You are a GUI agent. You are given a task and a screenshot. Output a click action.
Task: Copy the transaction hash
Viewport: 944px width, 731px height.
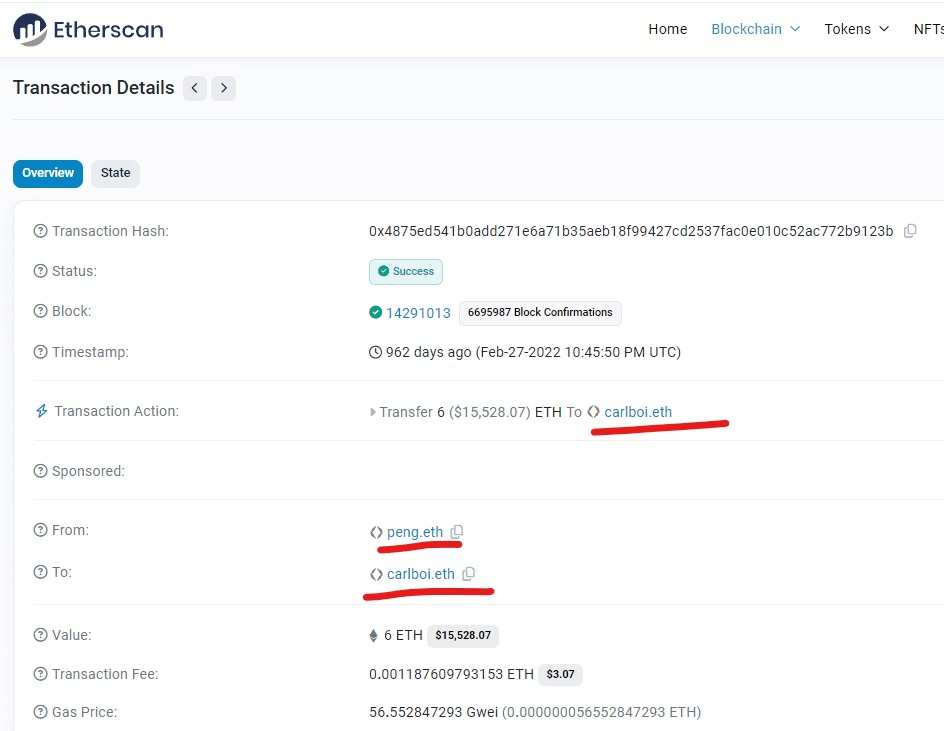[x=910, y=231]
